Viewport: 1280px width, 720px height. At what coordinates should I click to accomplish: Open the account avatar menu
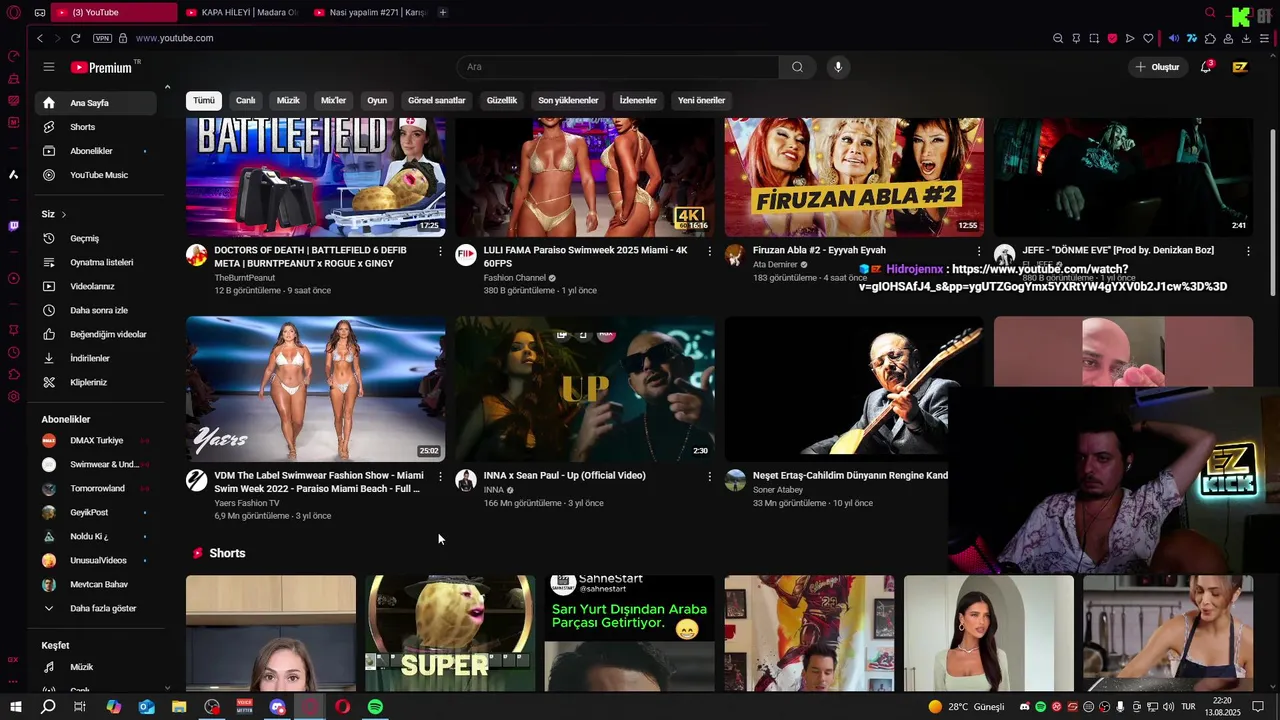1240,67
